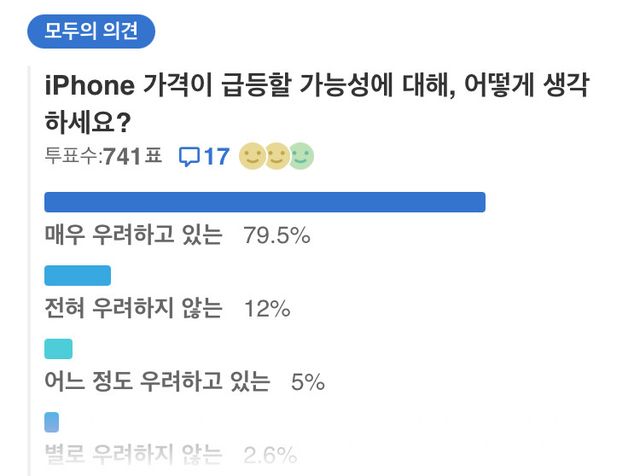The width and height of the screenshot is (640, 476).
Task: Select the 매우 우려하고 있는 option
Action: click(133, 236)
